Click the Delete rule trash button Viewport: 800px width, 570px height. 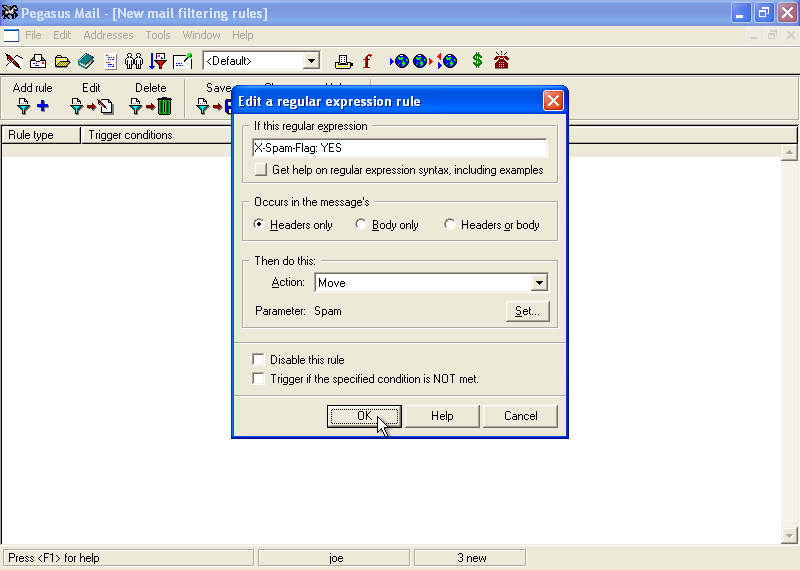(151, 98)
